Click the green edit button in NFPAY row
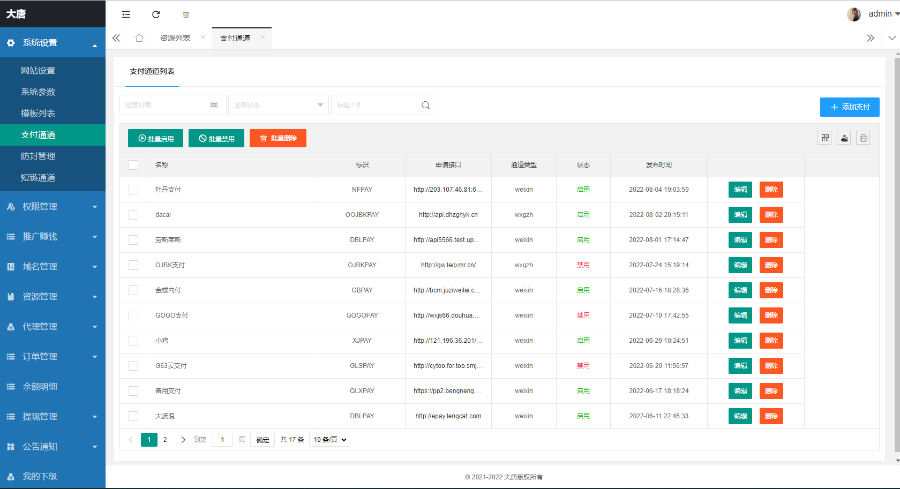The height and width of the screenshot is (489, 900). 740,189
